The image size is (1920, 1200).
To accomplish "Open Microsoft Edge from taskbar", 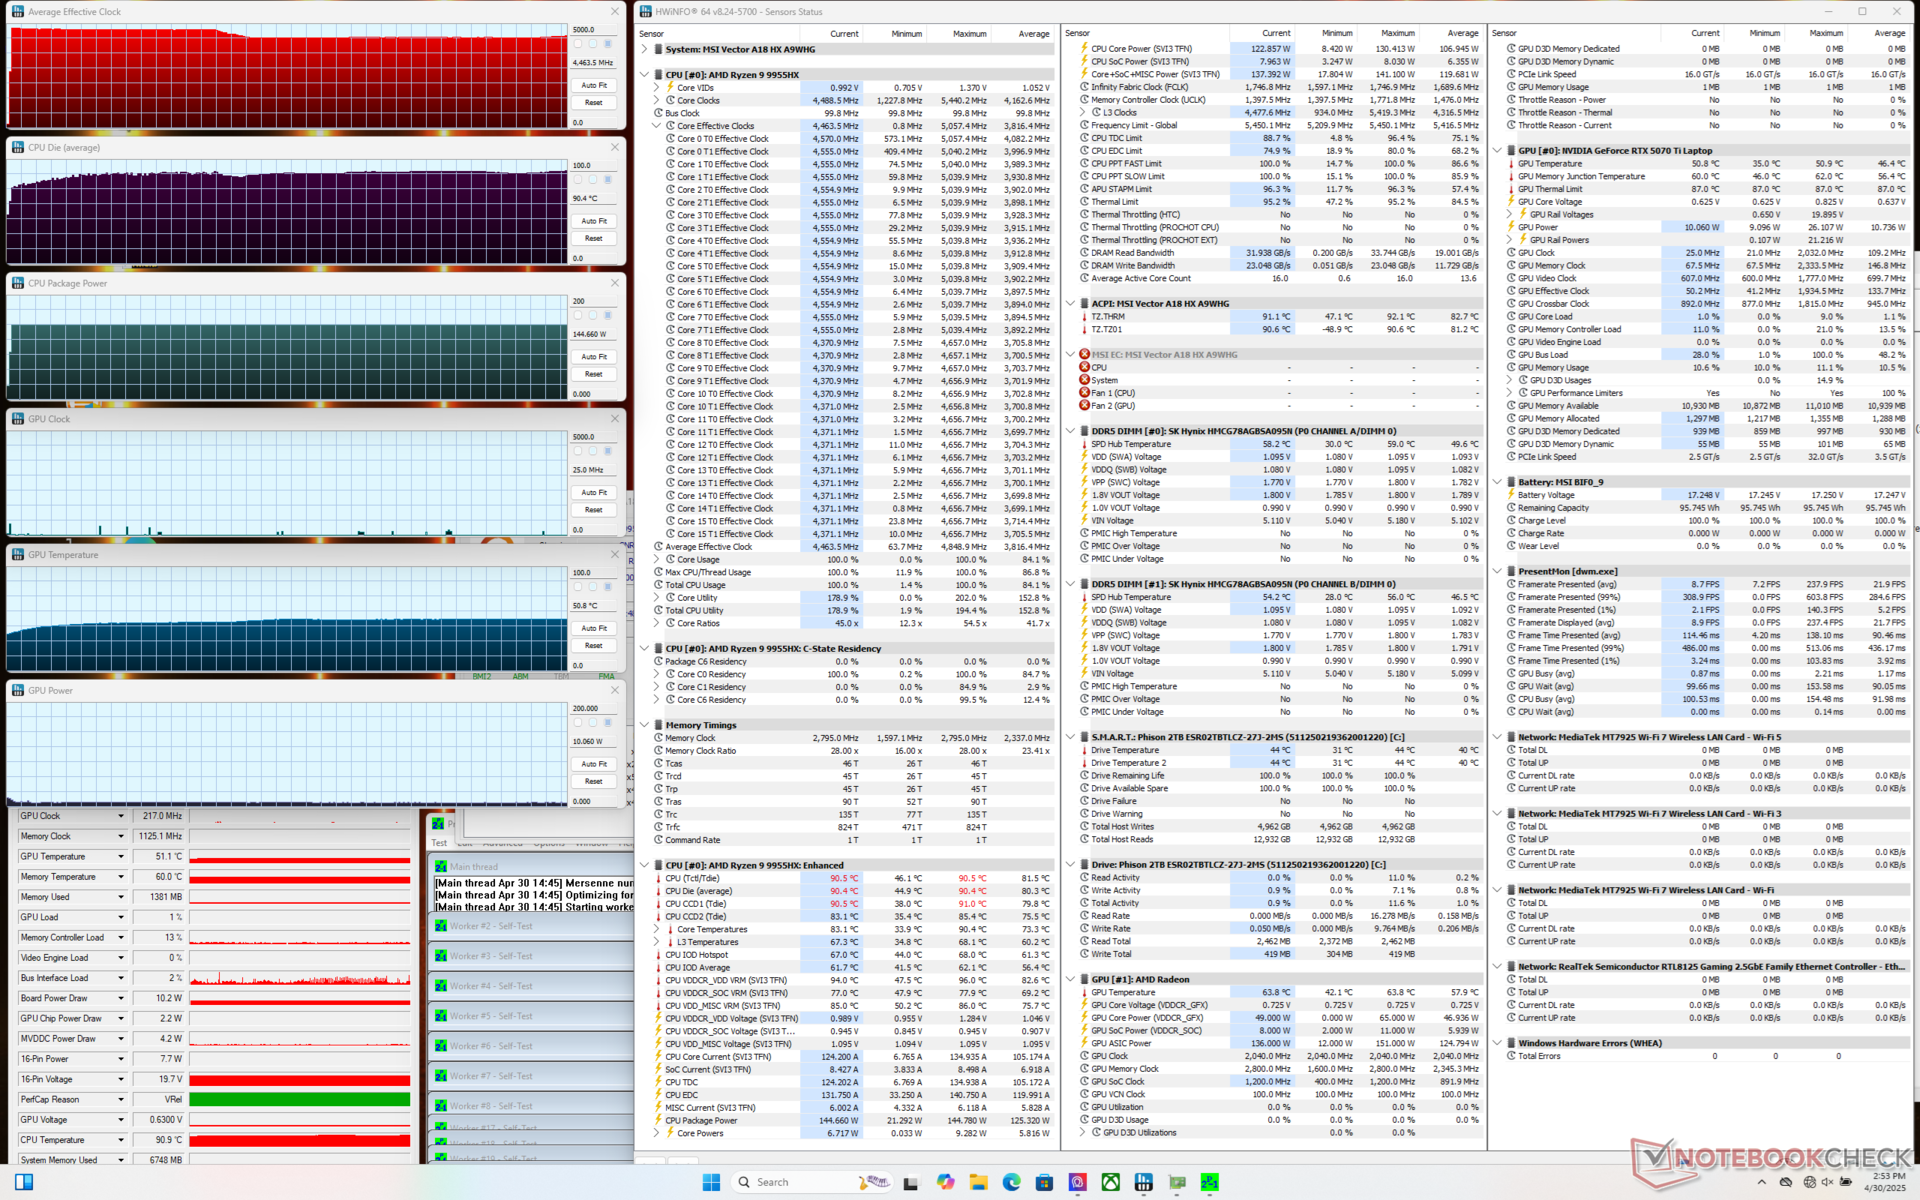I will click(1011, 1182).
